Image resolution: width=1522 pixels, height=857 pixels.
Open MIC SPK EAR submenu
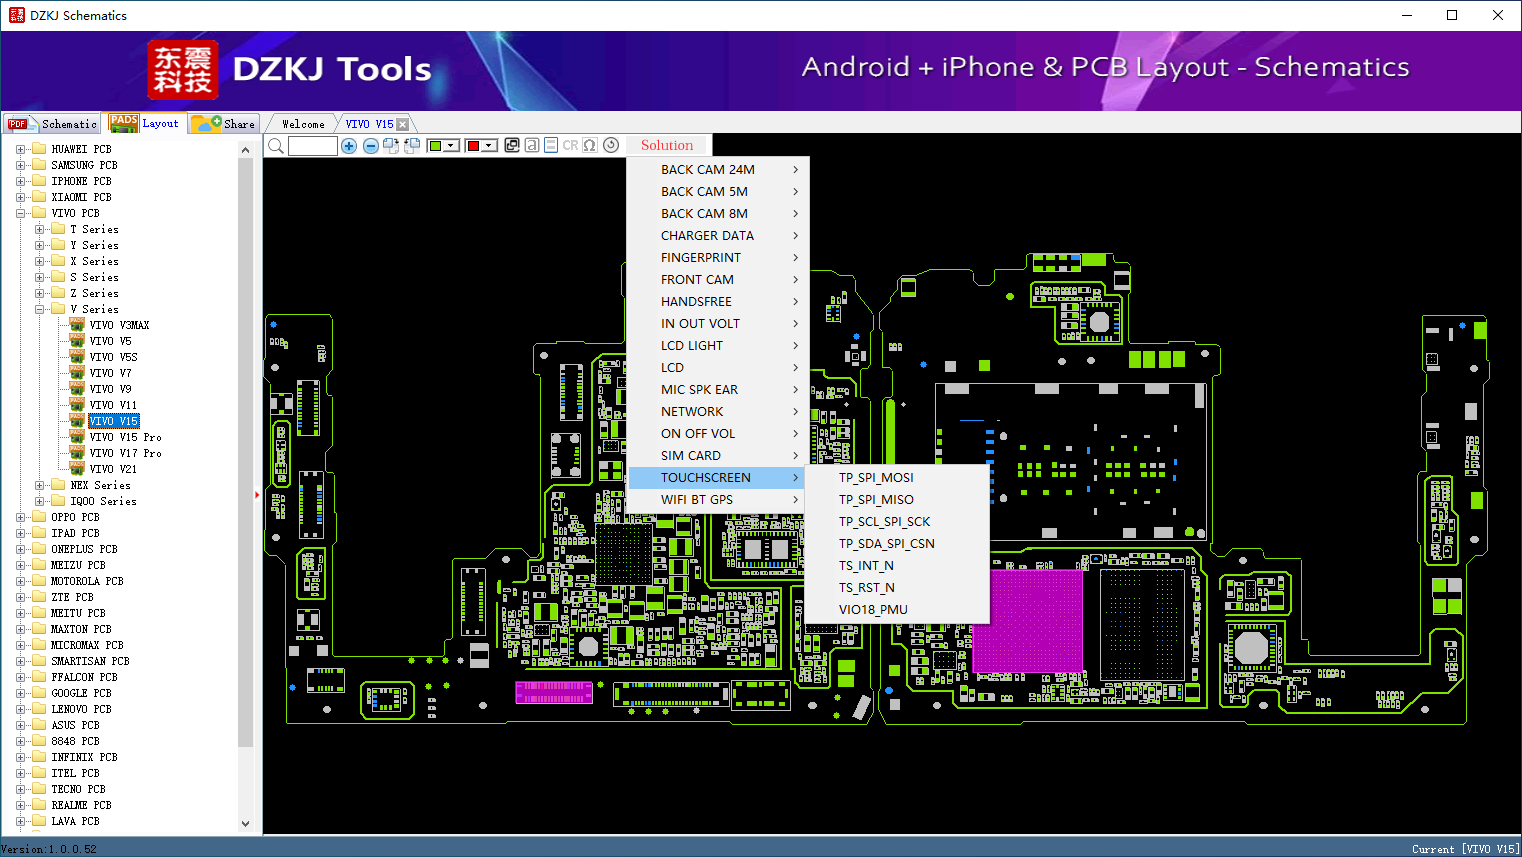(x=718, y=390)
